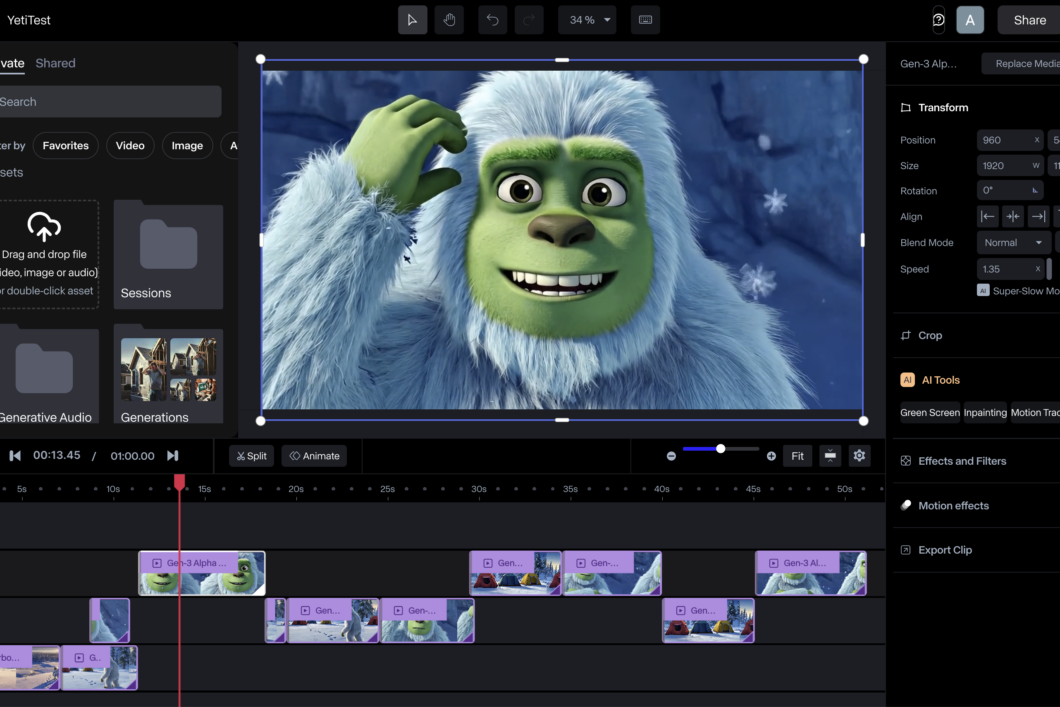Apply the Green Screen tool
1060x707 pixels.
point(930,412)
